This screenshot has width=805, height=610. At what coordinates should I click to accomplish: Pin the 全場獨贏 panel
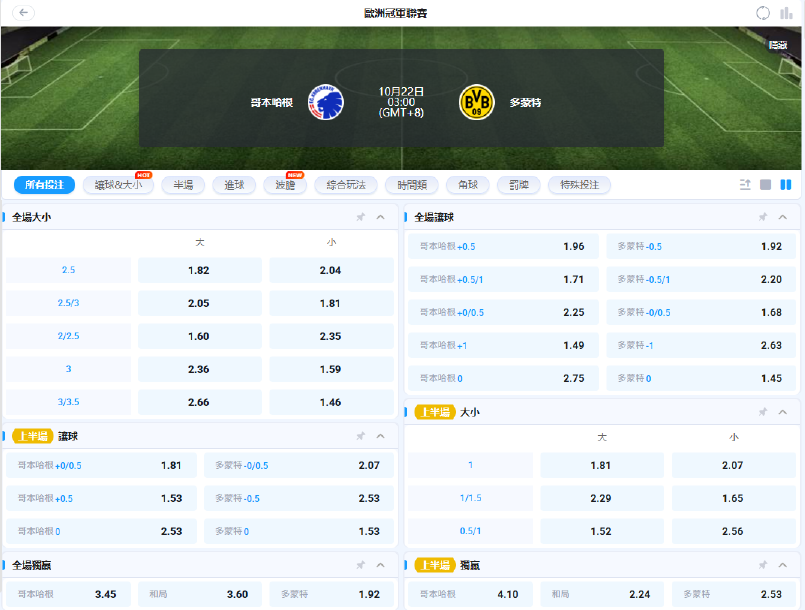pyautogui.click(x=360, y=565)
